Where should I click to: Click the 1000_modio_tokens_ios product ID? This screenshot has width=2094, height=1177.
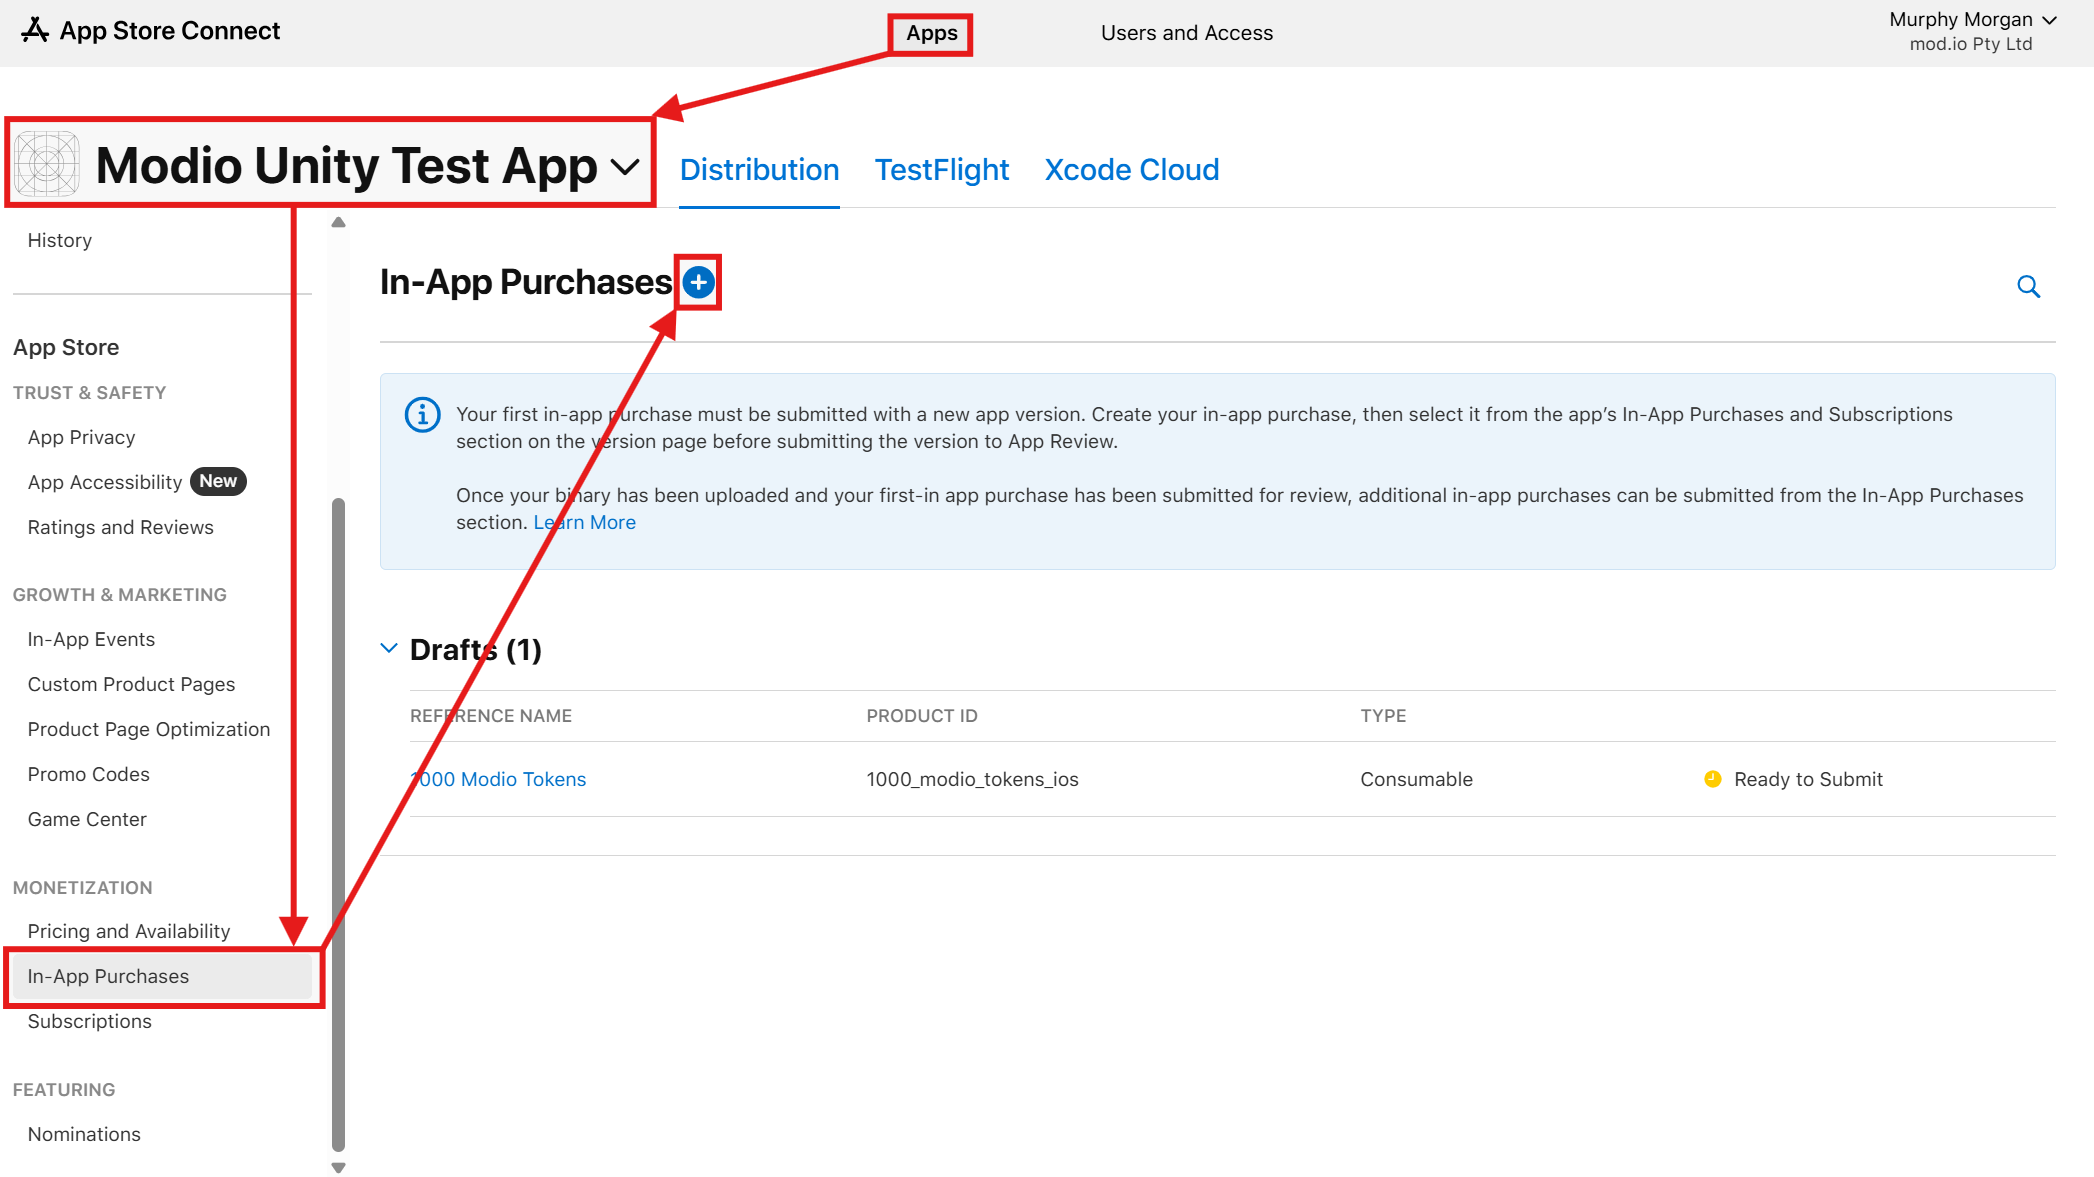click(x=972, y=779)
